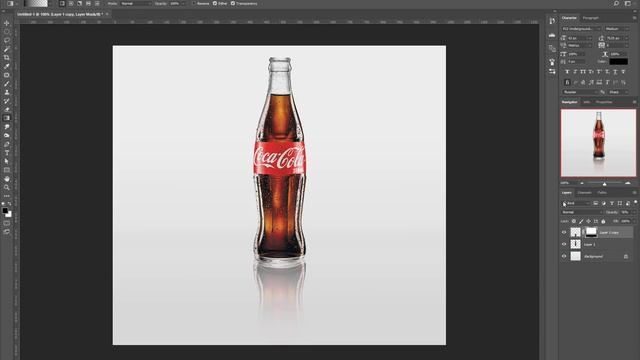Filter layers by adjustment layer icon
The width and height of the screenshot is (640, 360).
(x=604, y=203)
